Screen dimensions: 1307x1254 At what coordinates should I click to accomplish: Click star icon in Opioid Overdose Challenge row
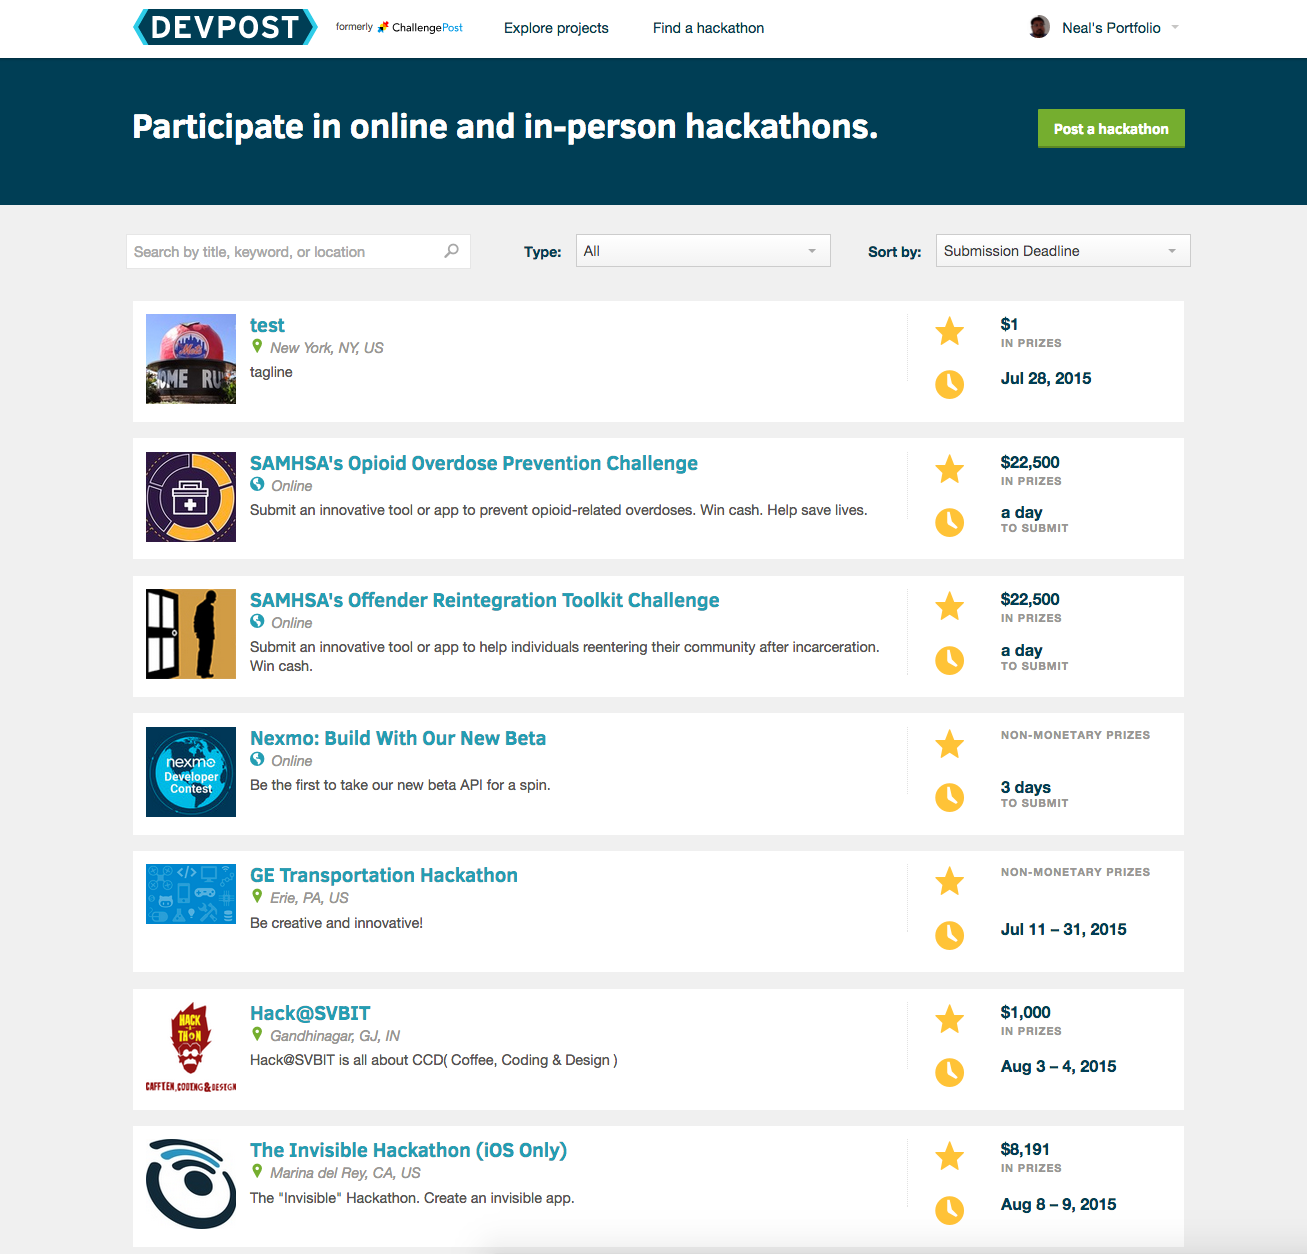pyautogui.click(x=949, y=469)
